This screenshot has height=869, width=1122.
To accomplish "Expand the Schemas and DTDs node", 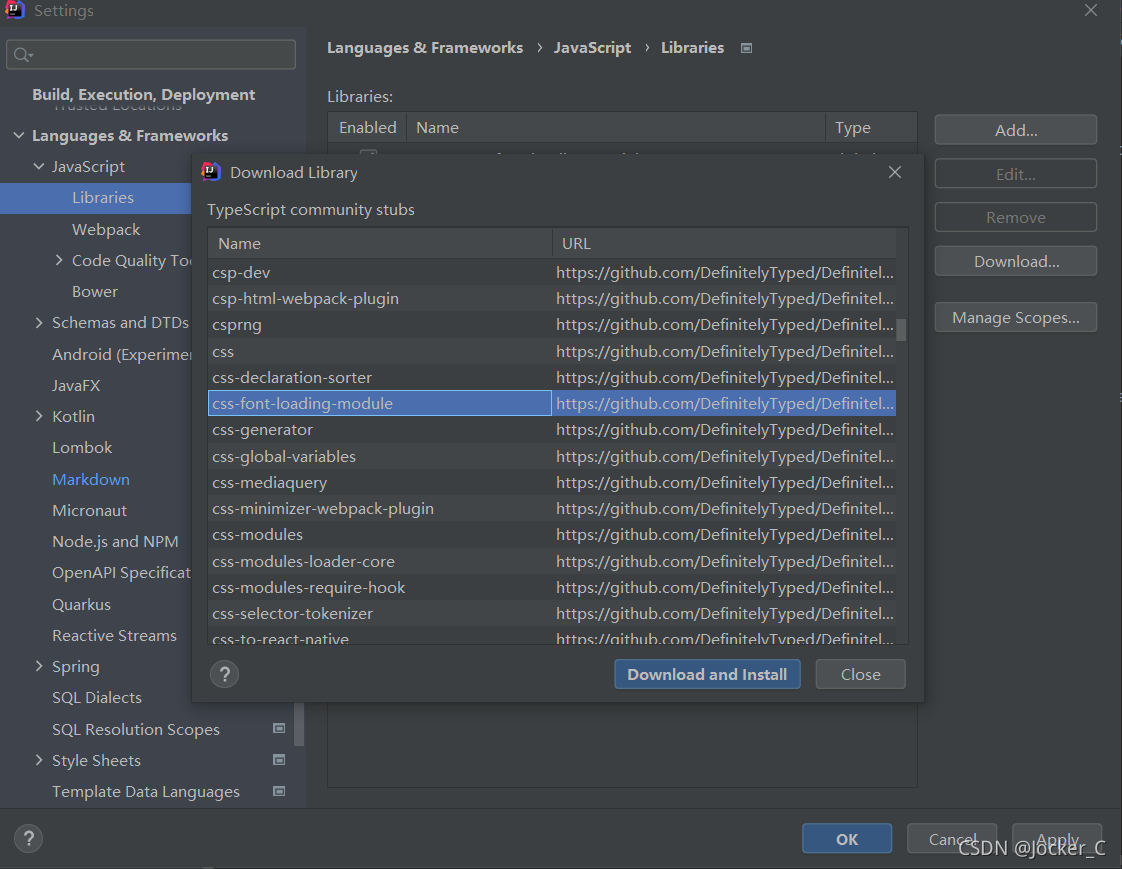I will pyautogui.click(x=39, y=323).
